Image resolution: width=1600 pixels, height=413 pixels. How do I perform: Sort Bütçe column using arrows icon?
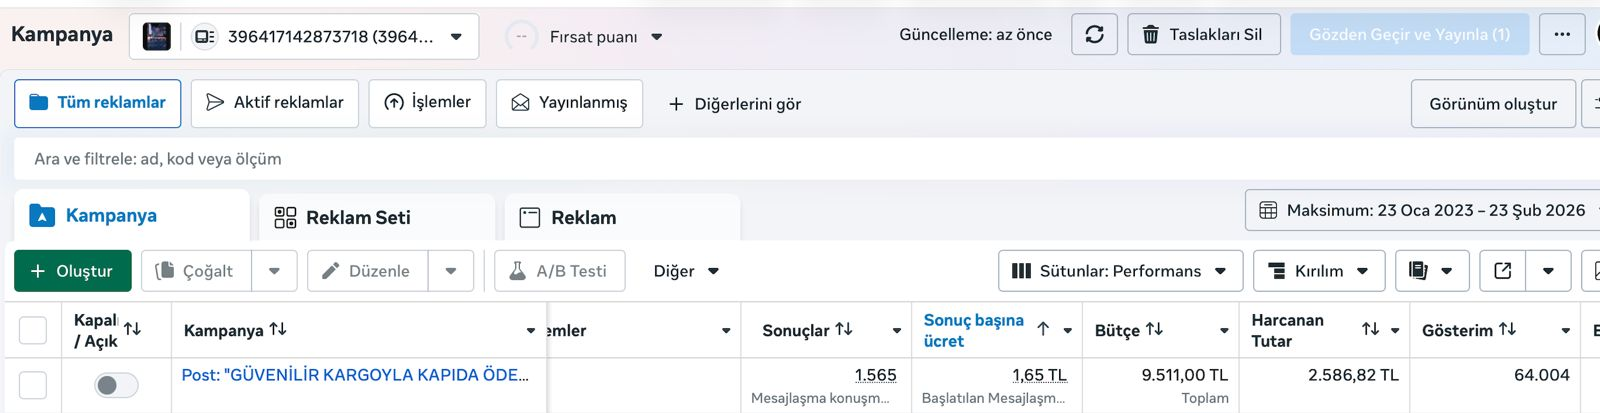point(1154,329)
